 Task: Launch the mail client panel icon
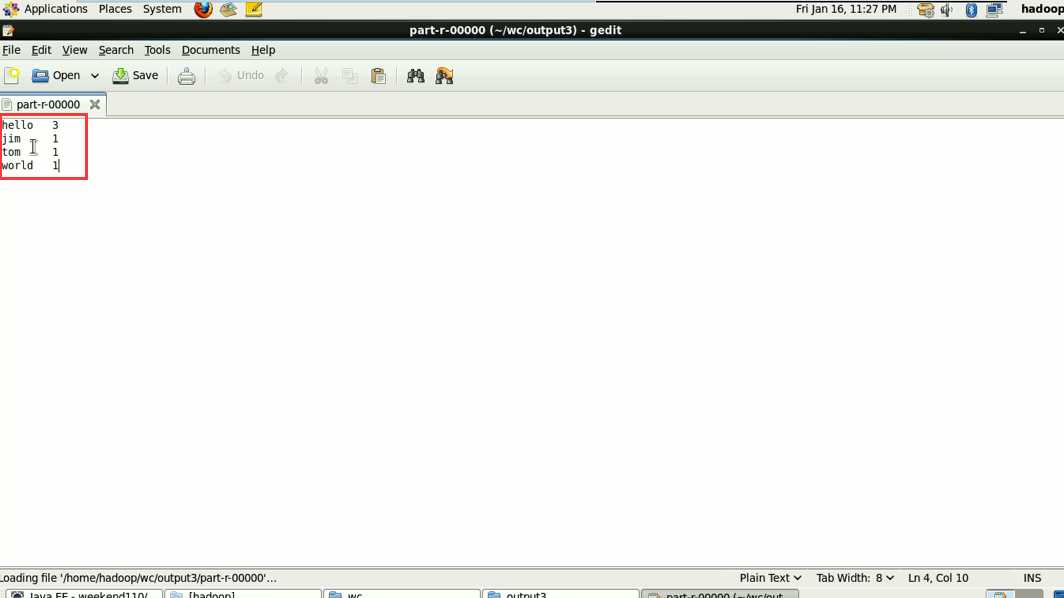(x=229, y=10)
